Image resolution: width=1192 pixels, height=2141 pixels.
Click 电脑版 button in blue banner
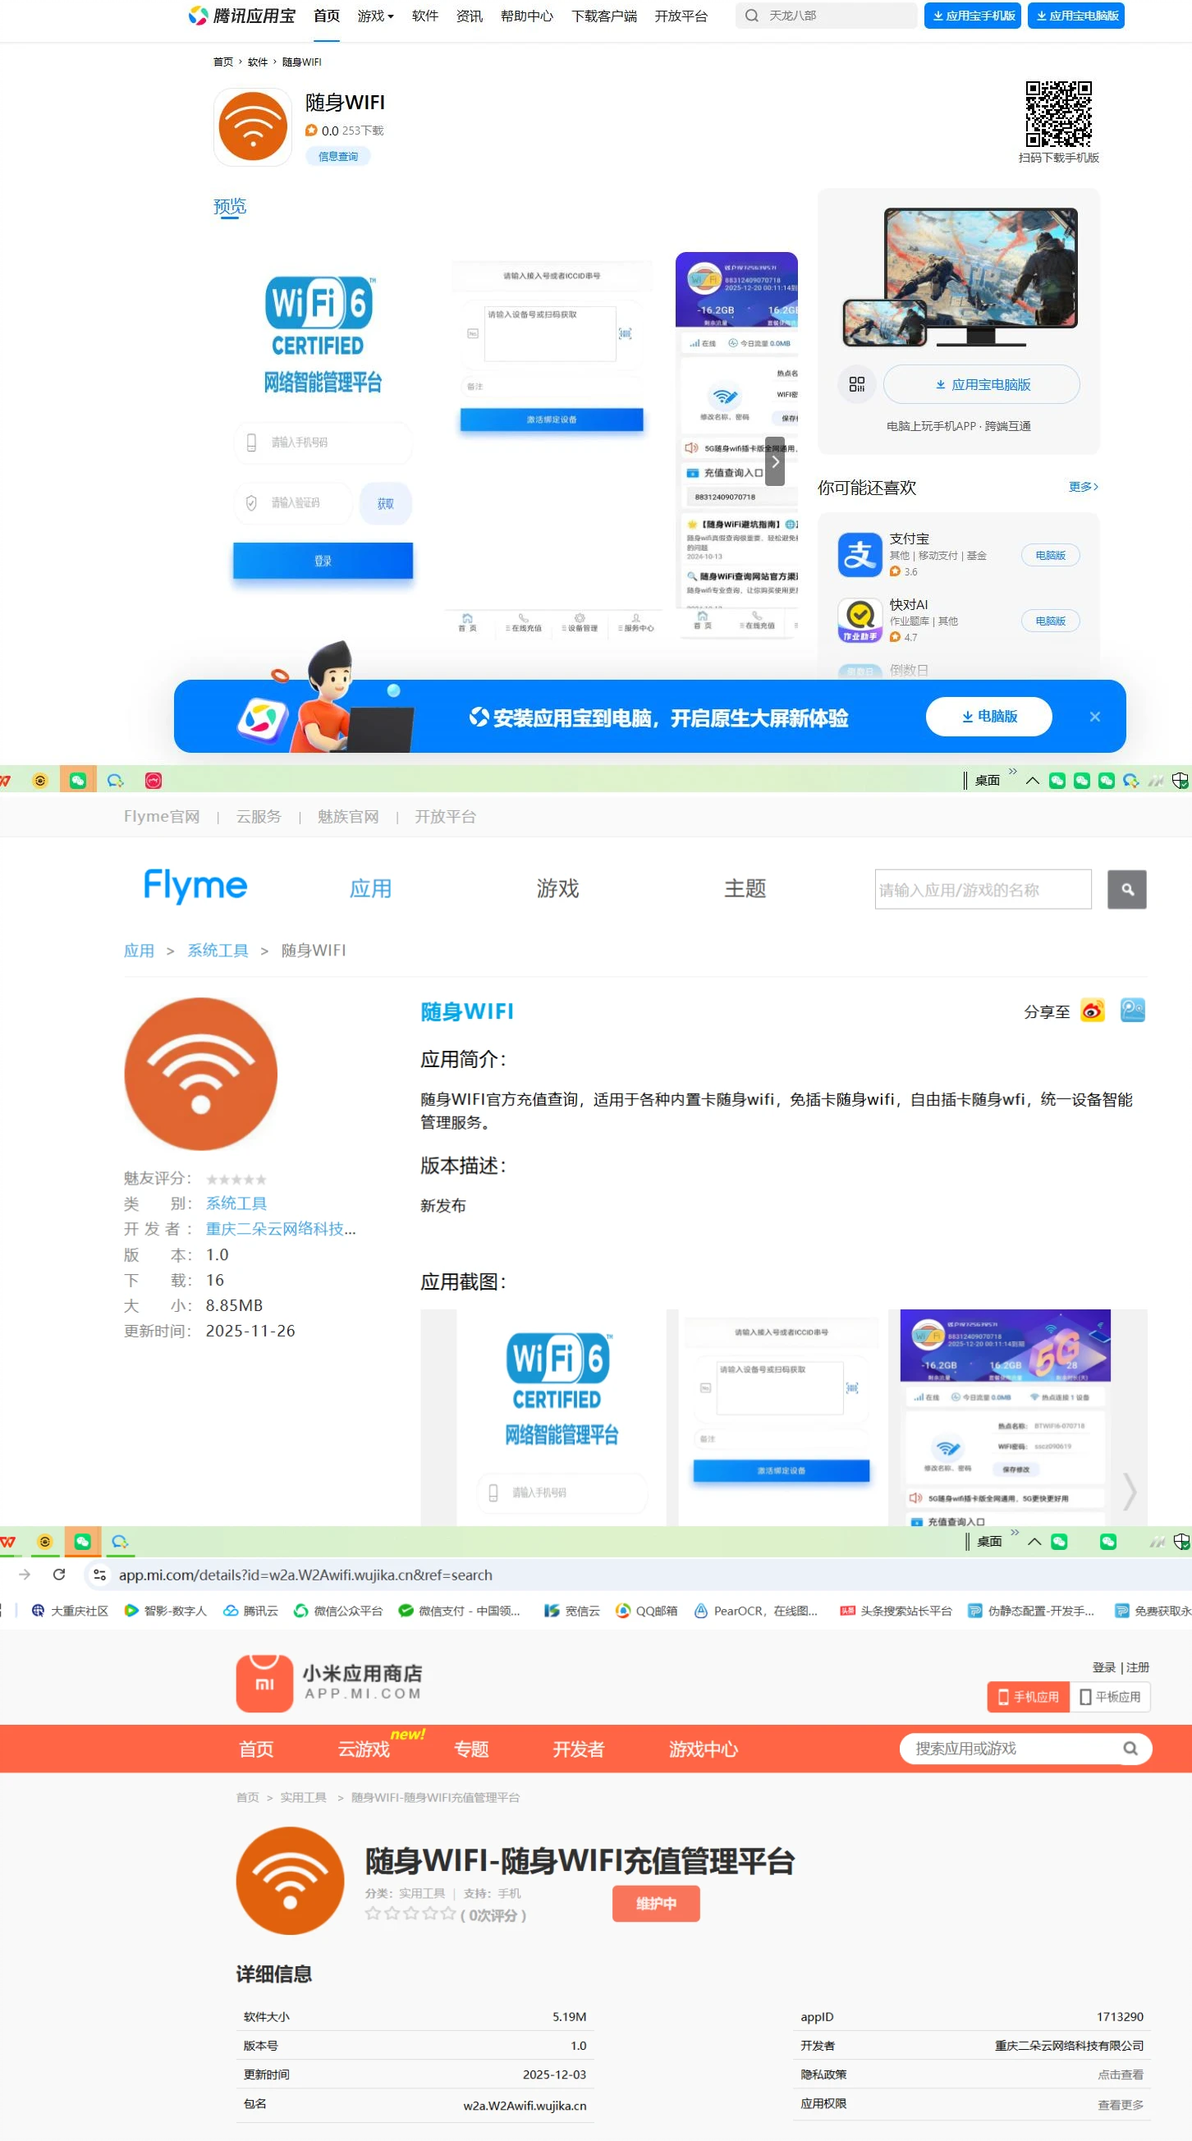pos(989,716)
